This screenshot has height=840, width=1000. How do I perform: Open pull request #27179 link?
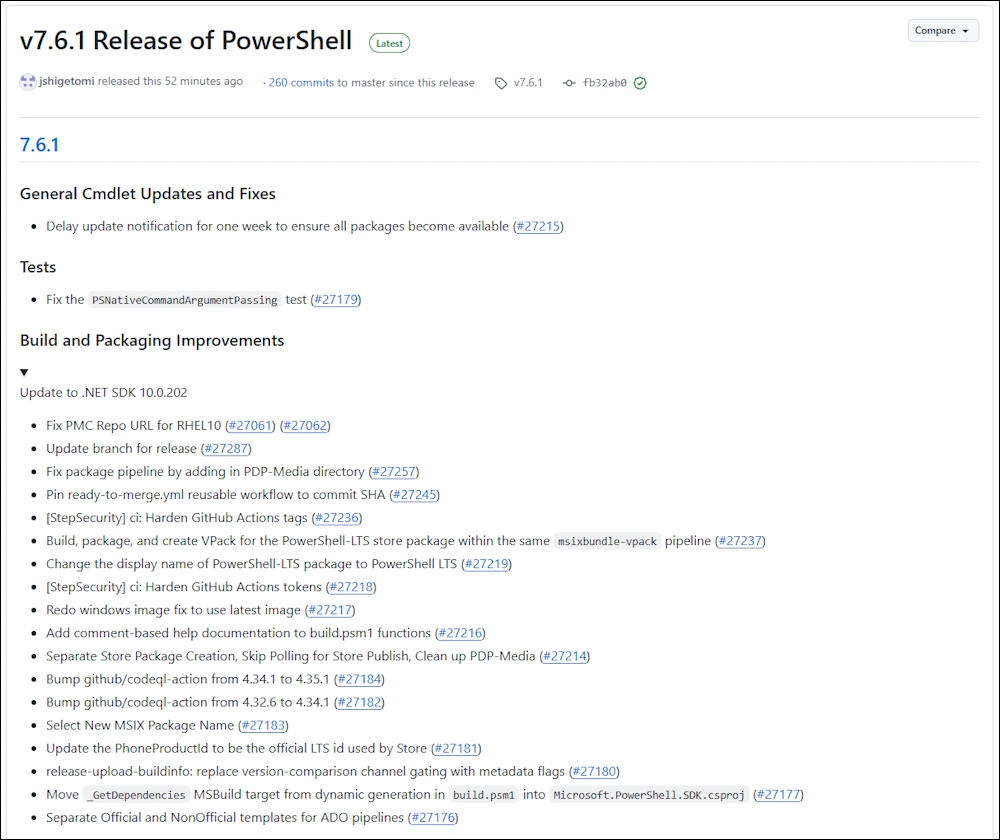click(x=336, y=299)
